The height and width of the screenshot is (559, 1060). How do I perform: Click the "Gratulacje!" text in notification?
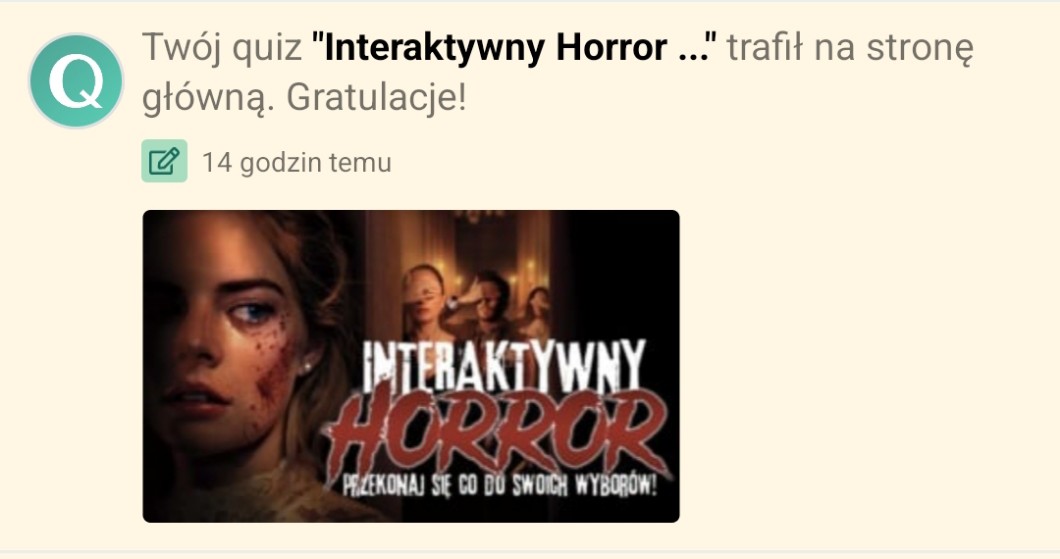coord(377,97)
